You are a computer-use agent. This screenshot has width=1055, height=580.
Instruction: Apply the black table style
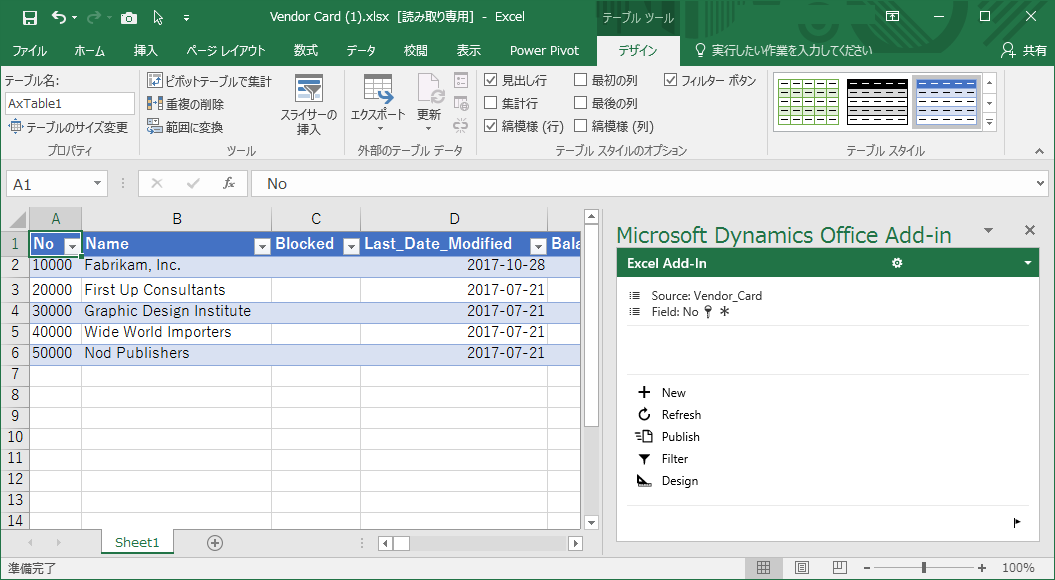point(877,102)
